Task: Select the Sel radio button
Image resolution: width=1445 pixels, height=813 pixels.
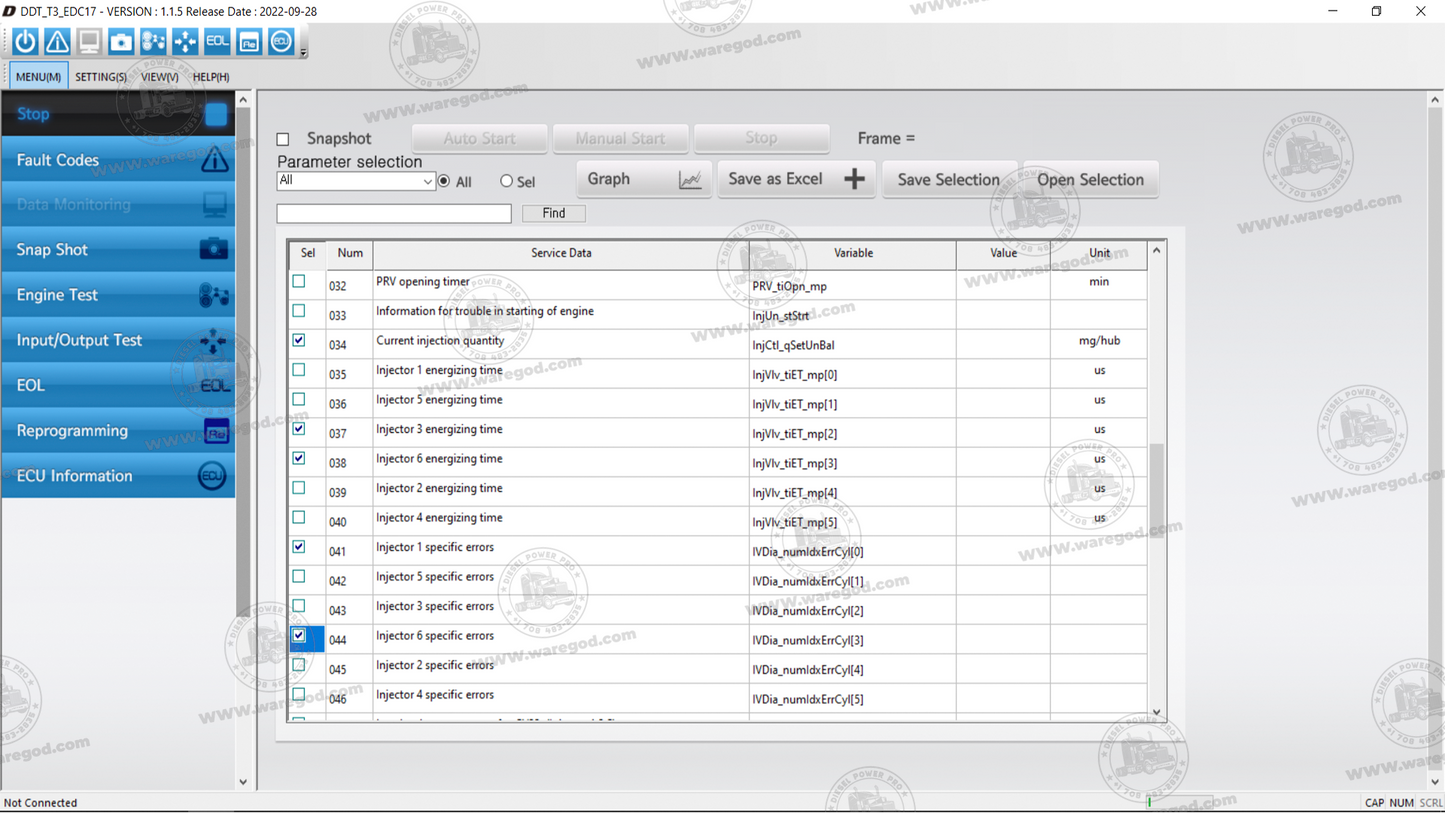Action: [506, 181]
